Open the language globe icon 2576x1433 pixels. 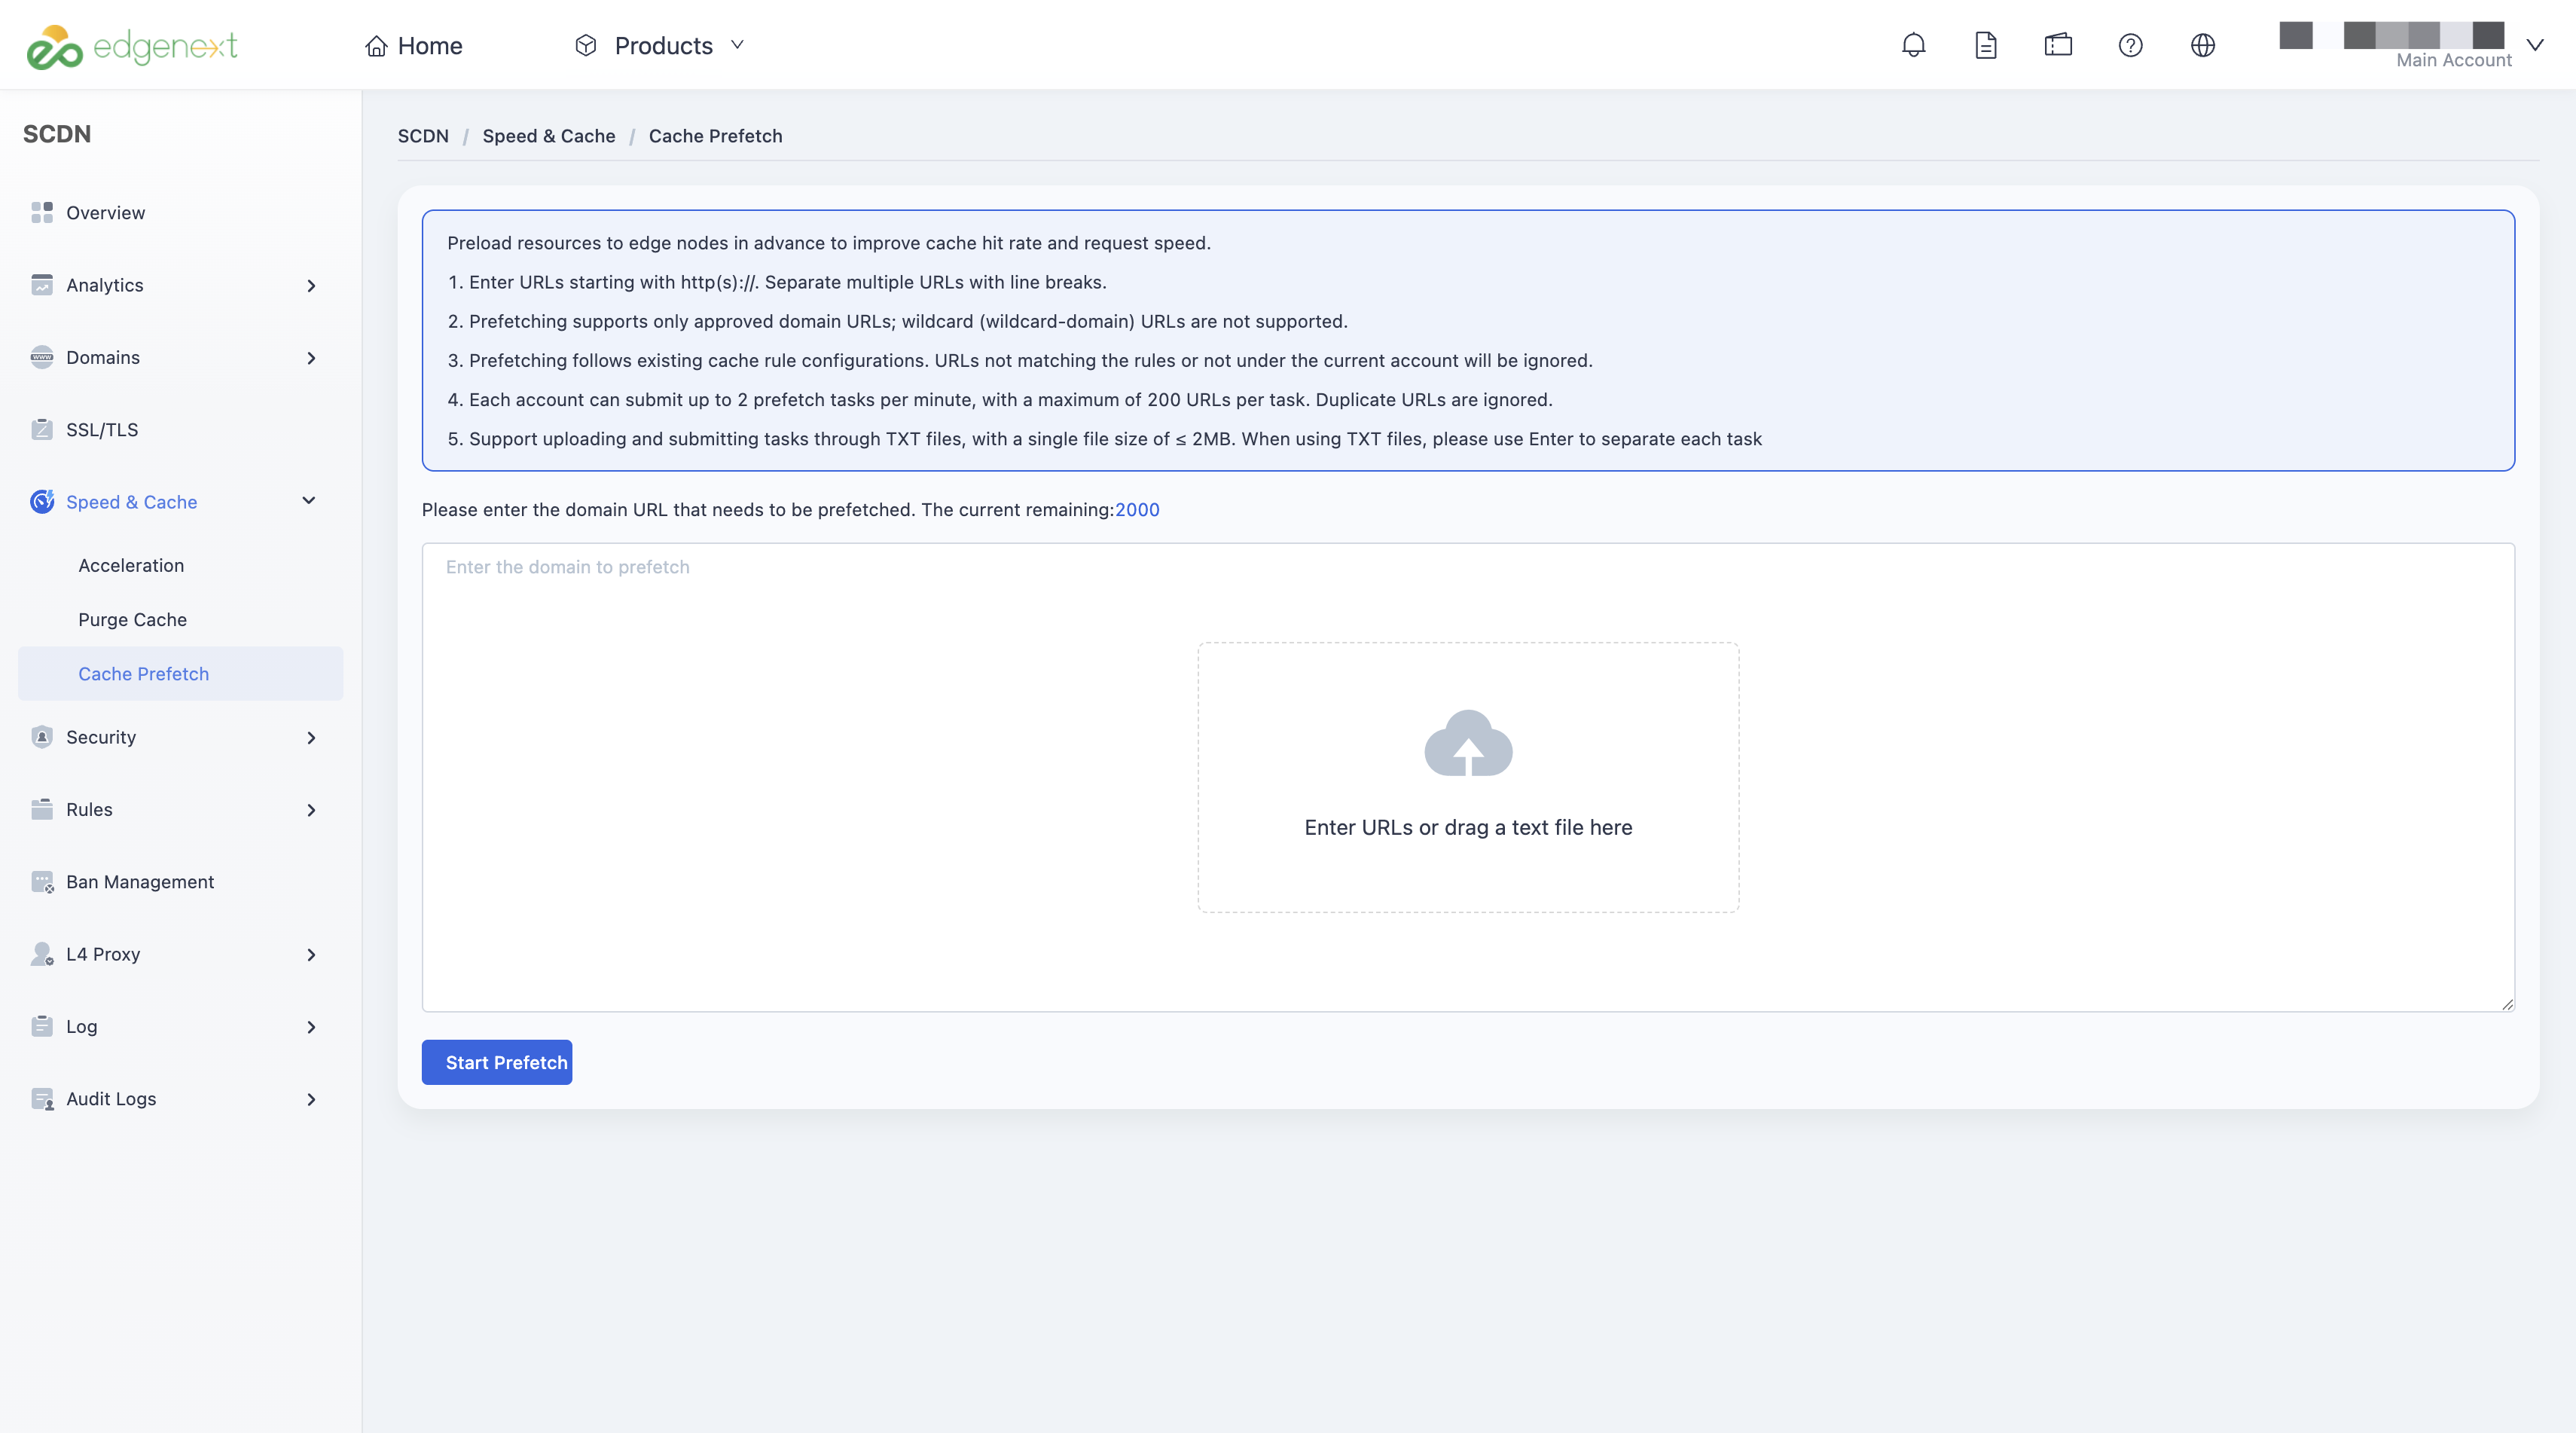pos(2202,45)
